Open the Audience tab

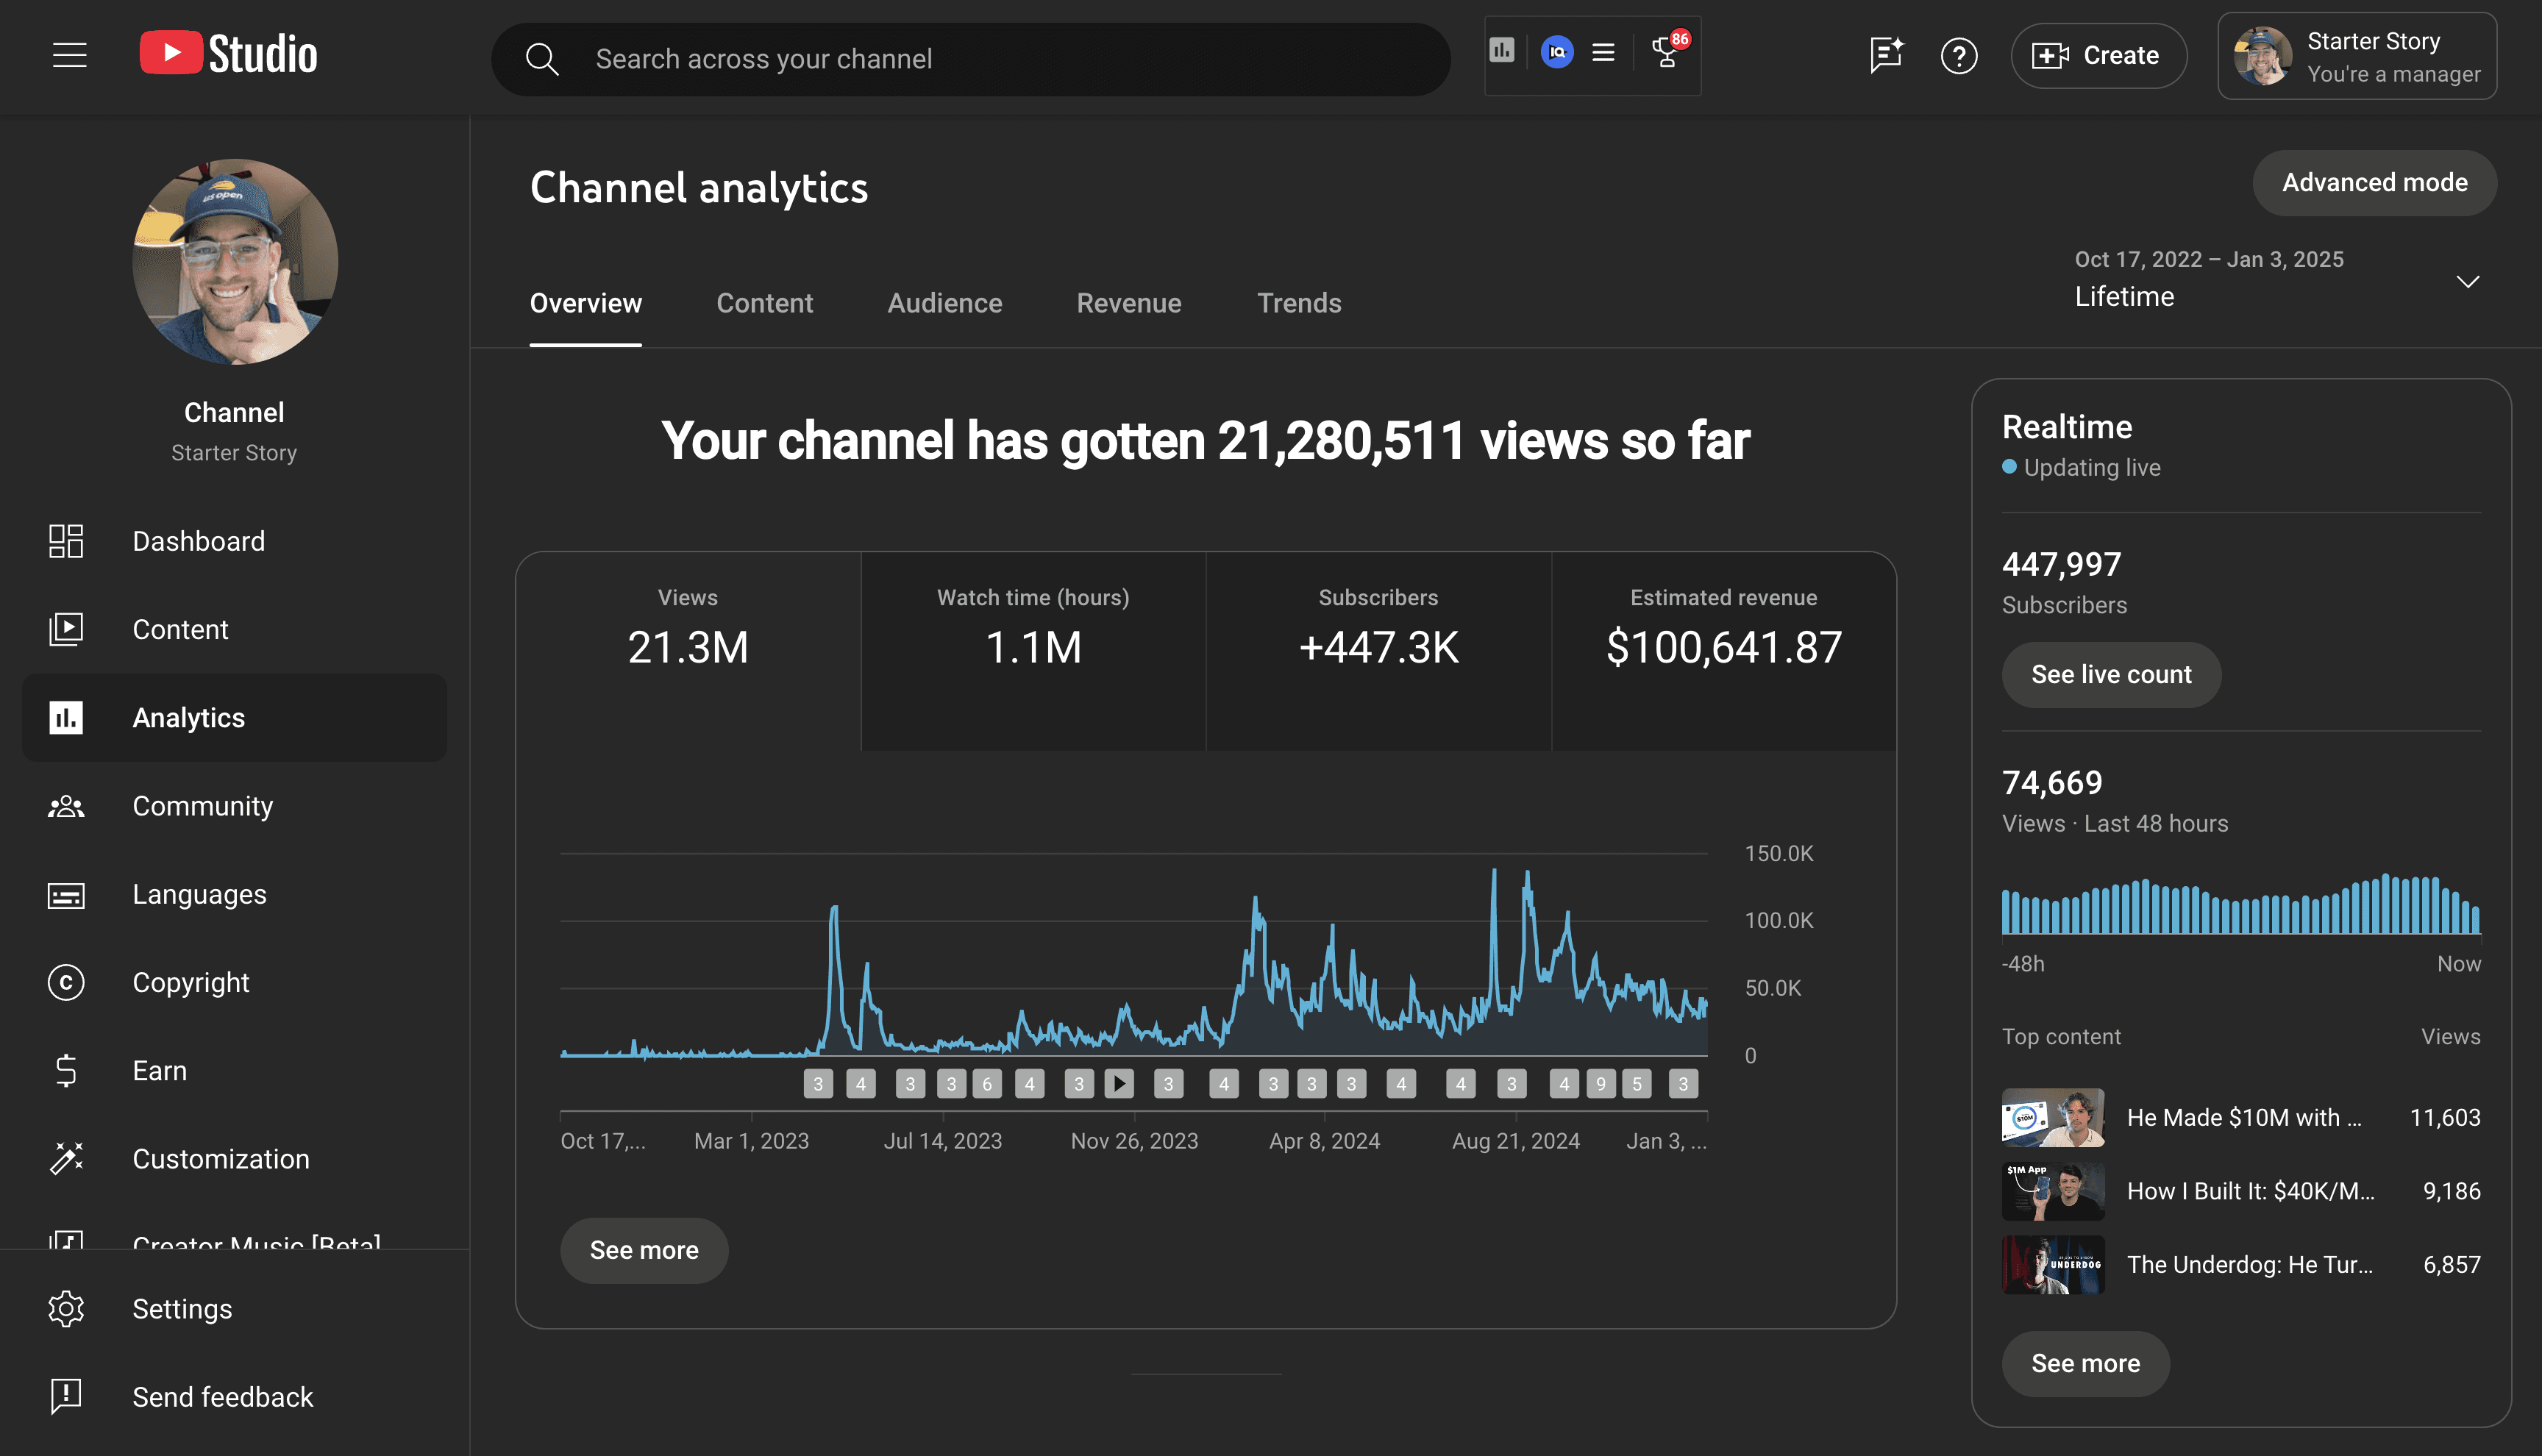click(945, 303)
